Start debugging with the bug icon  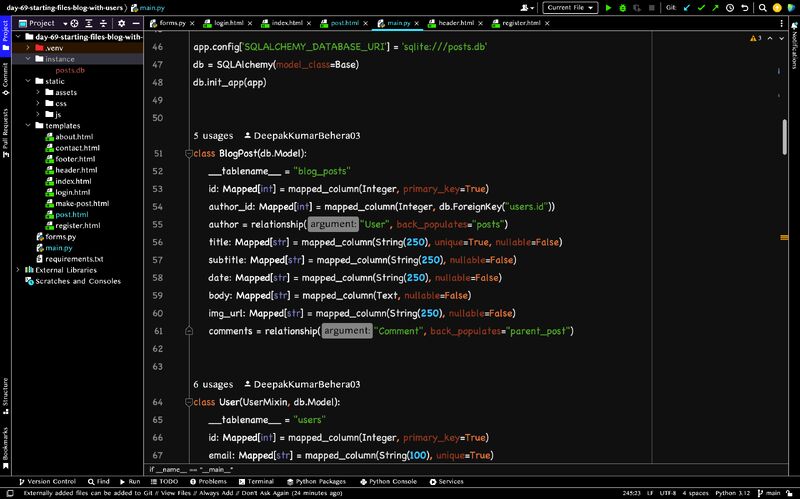[624, 8]
